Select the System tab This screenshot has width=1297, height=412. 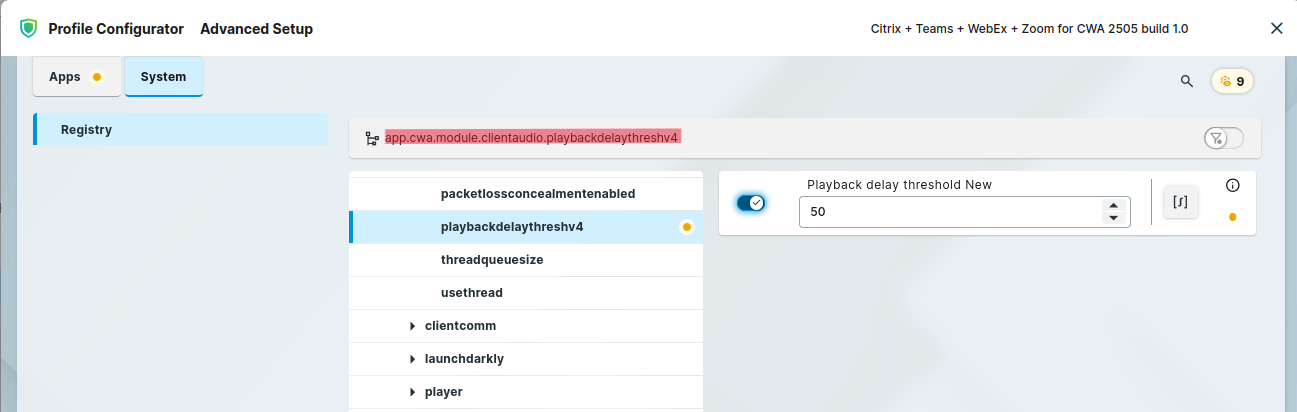[x=163, y=77]
